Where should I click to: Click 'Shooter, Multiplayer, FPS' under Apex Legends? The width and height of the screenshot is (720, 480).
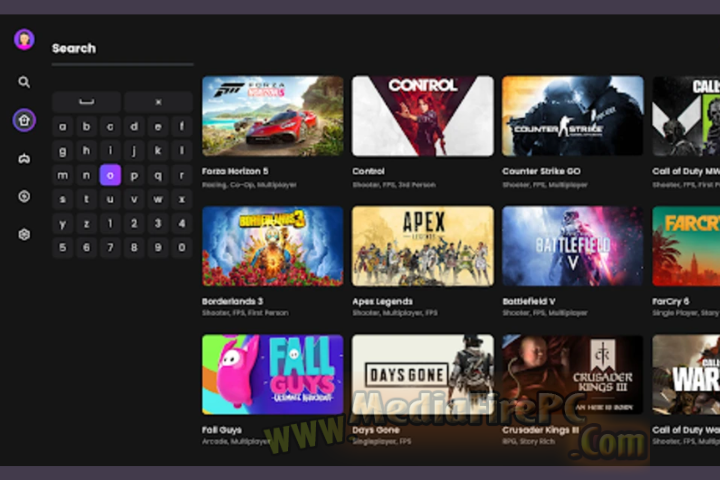(x=395, y=313)
